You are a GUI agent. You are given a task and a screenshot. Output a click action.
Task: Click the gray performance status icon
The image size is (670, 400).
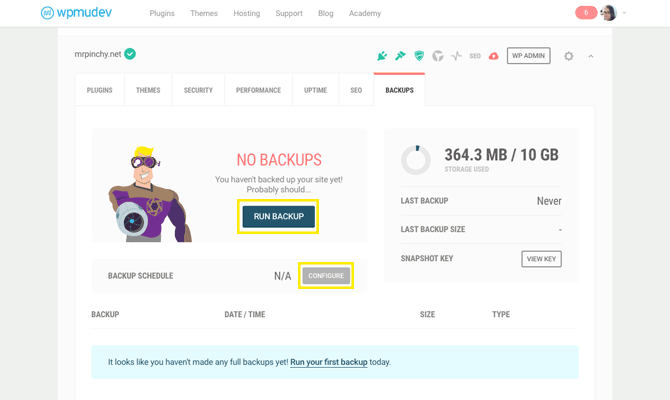tap(438, 56)
